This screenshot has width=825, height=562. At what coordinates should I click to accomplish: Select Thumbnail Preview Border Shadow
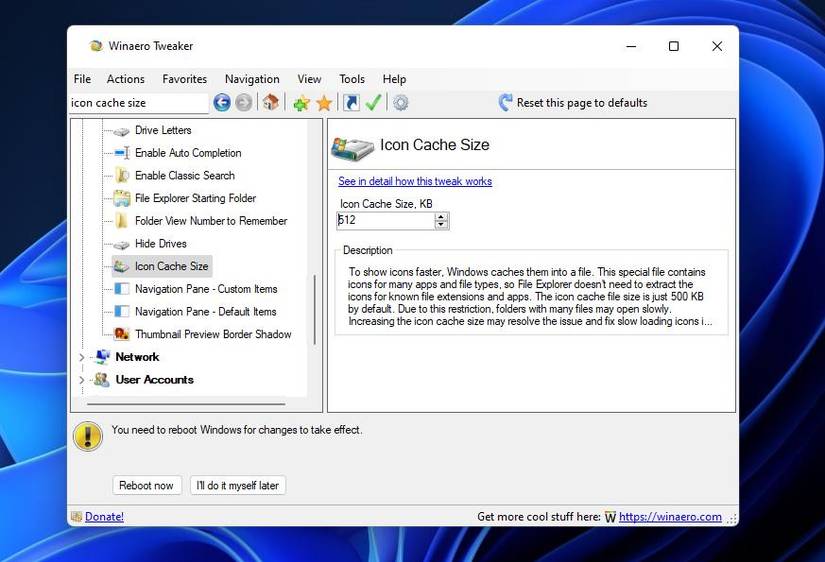point(213,334)
